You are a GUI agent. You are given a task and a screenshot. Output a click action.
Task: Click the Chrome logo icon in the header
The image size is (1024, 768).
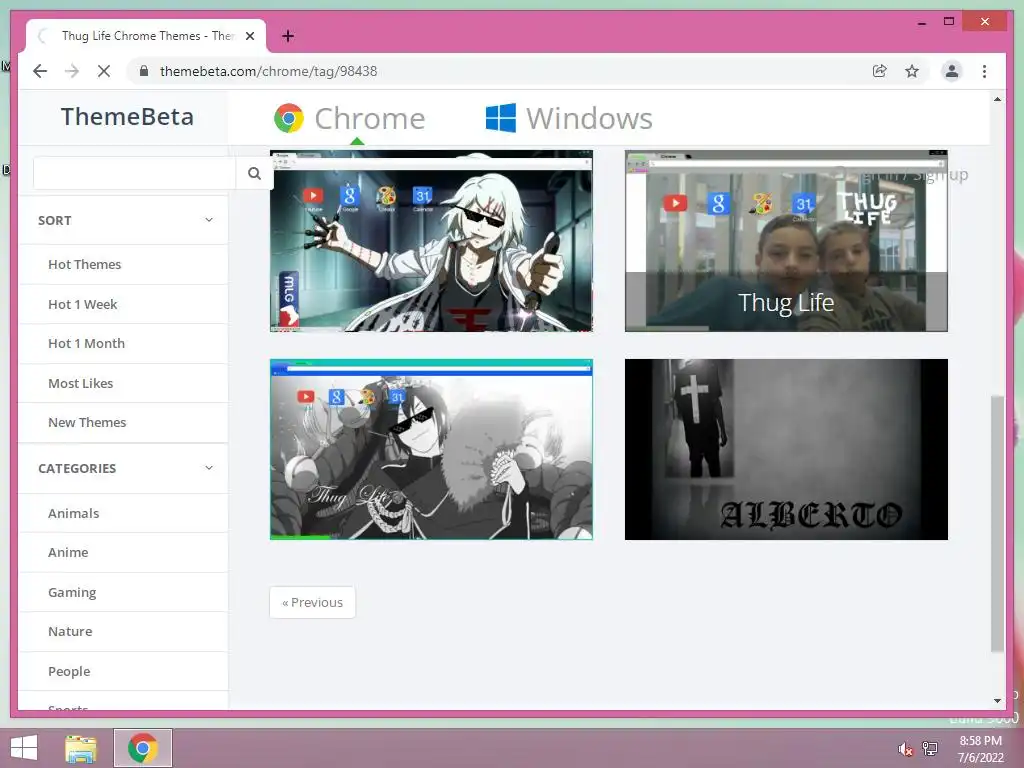pyautogui.click(x=289, y=118)
